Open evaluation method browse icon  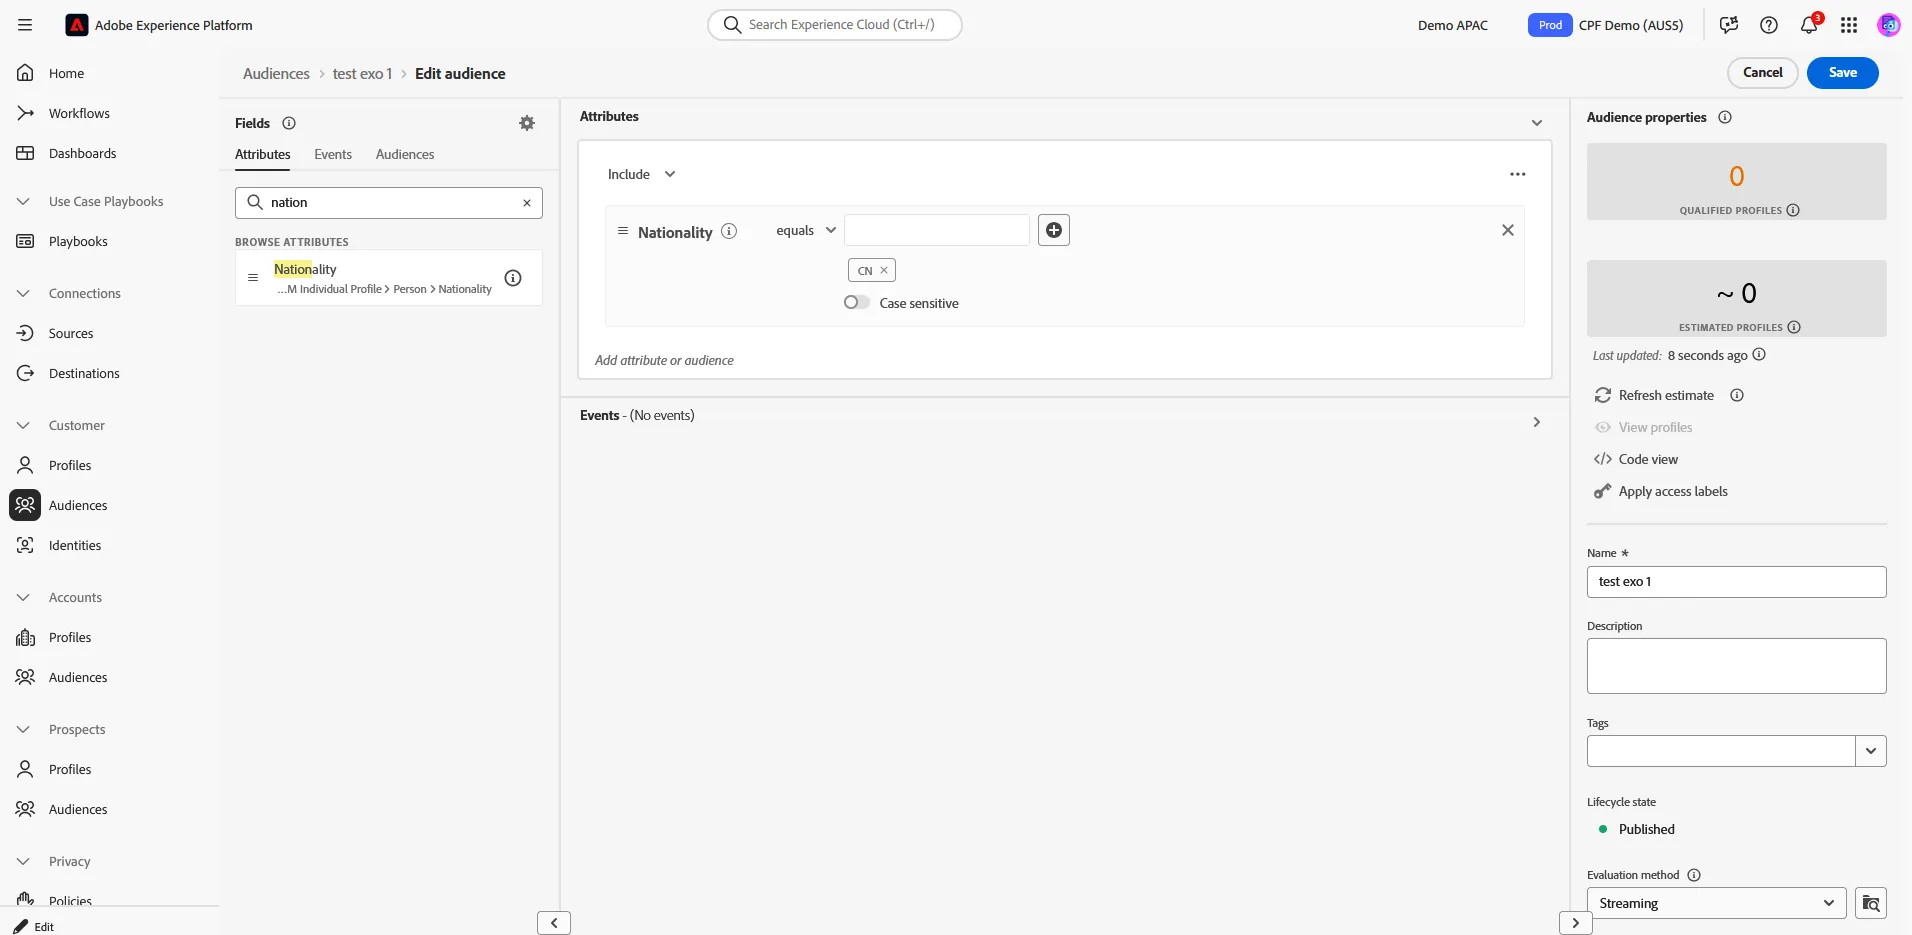coord(1871,903)
